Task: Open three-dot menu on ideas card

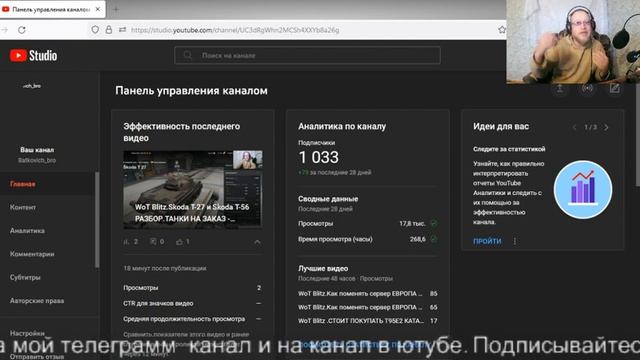Action: [515, 241]
